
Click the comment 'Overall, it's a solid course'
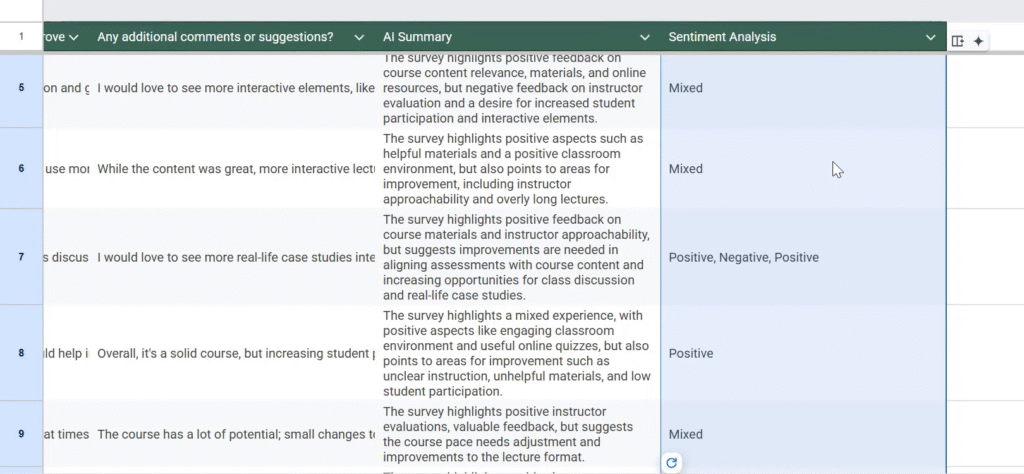click(234, 353)
